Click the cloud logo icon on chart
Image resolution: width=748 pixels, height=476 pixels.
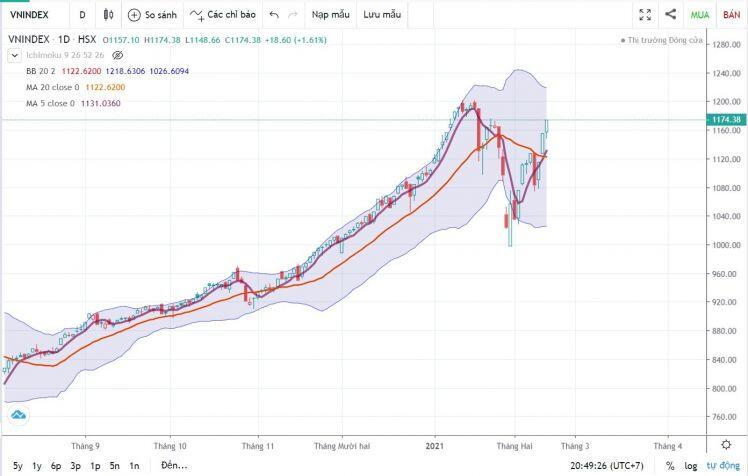tap(19, 415)
